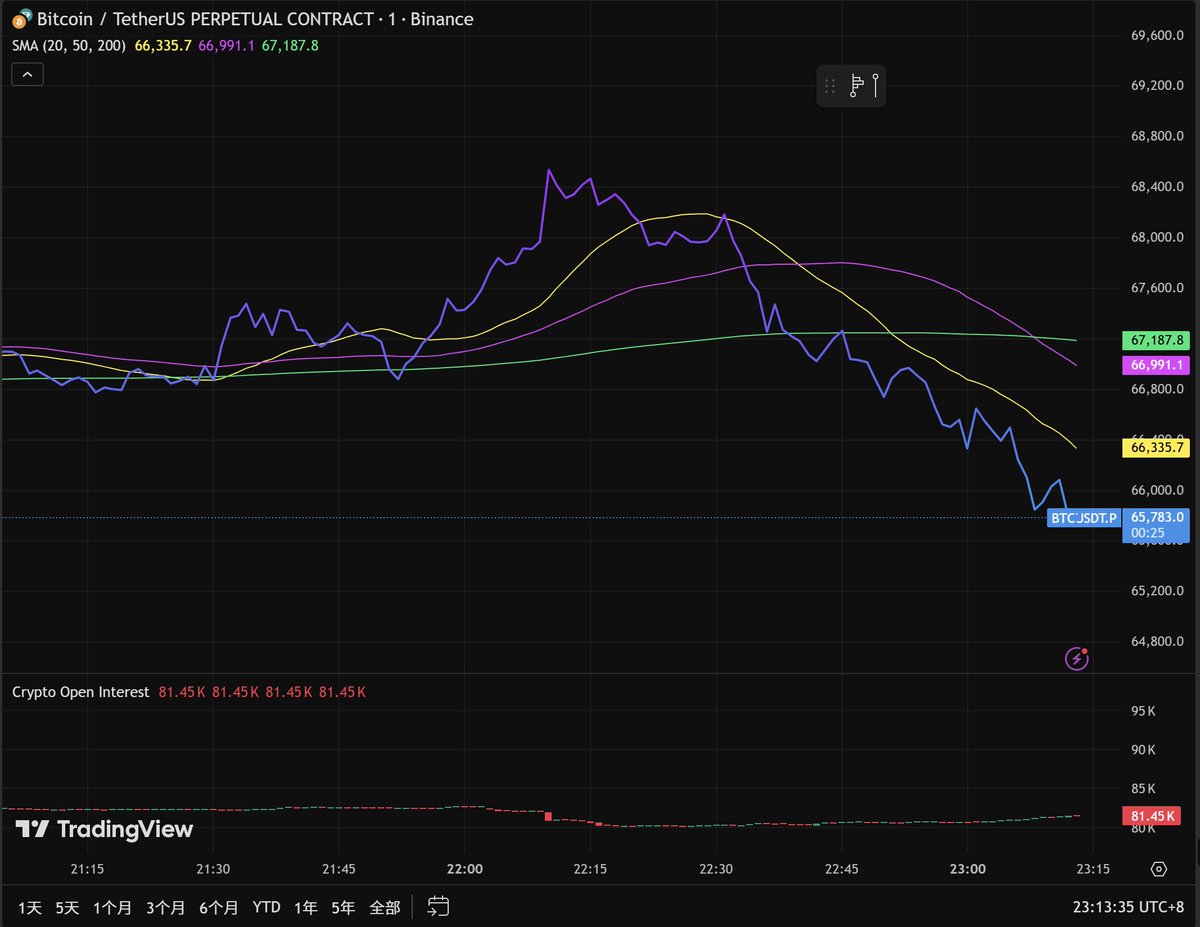The image size is (1200, 927).
Task: Click the 68,400.0 price scale label
Action: tap(1157, 187)
